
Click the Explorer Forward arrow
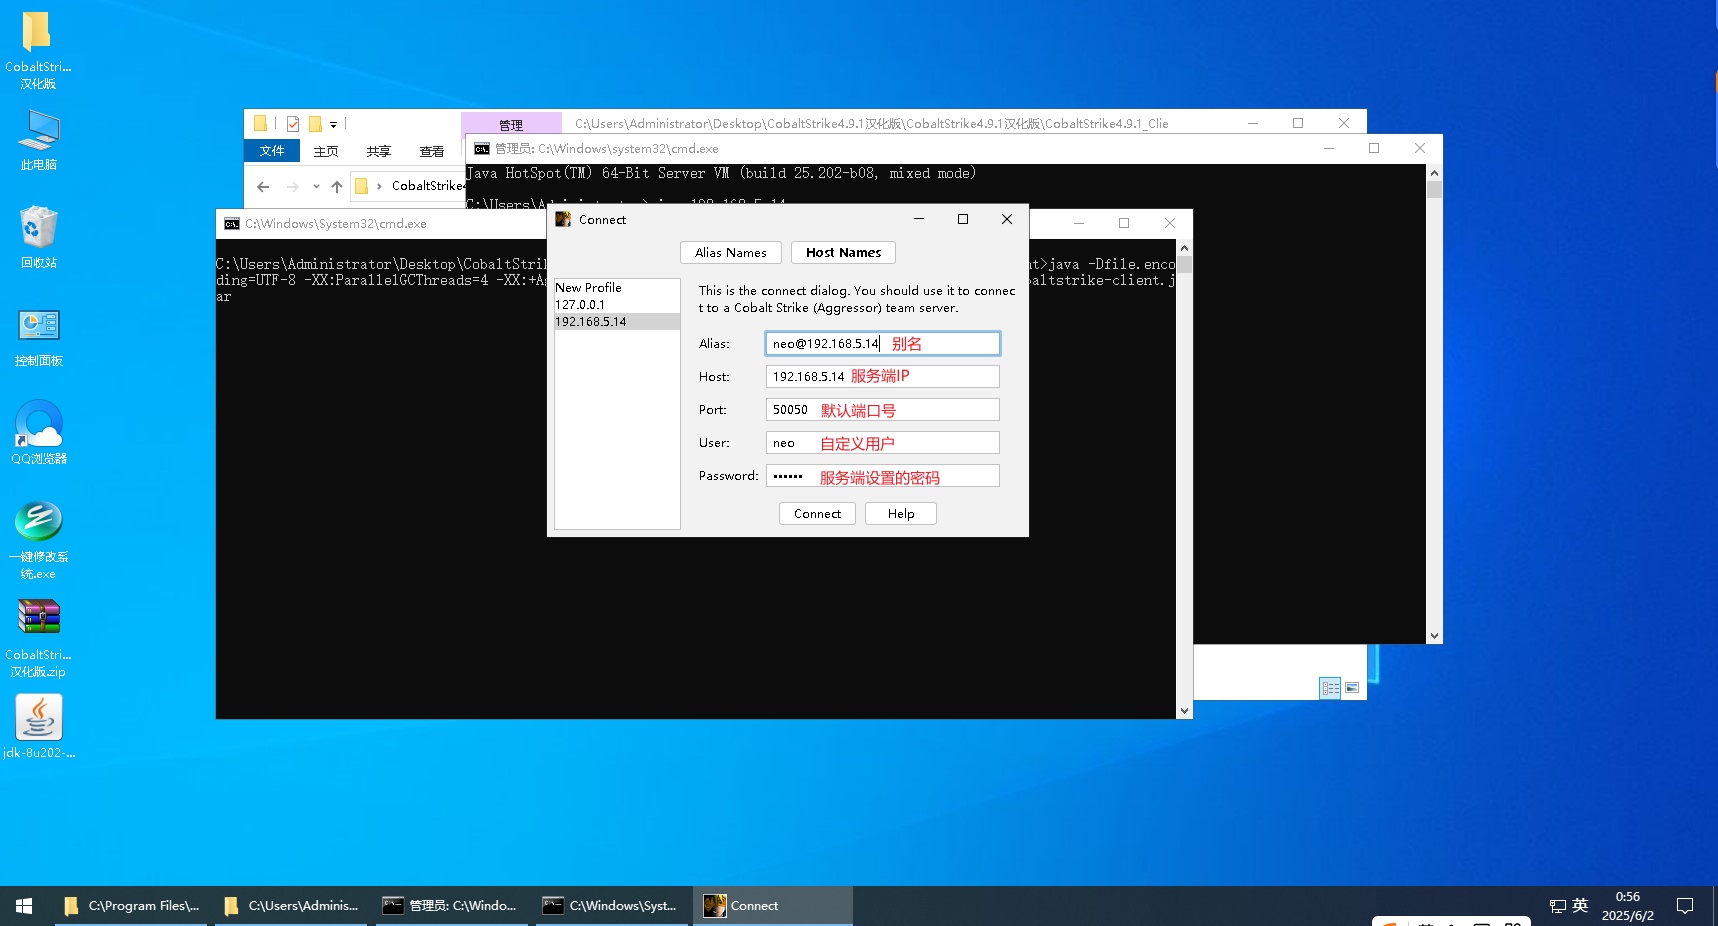pyautogui.click(x=292, y=187)
